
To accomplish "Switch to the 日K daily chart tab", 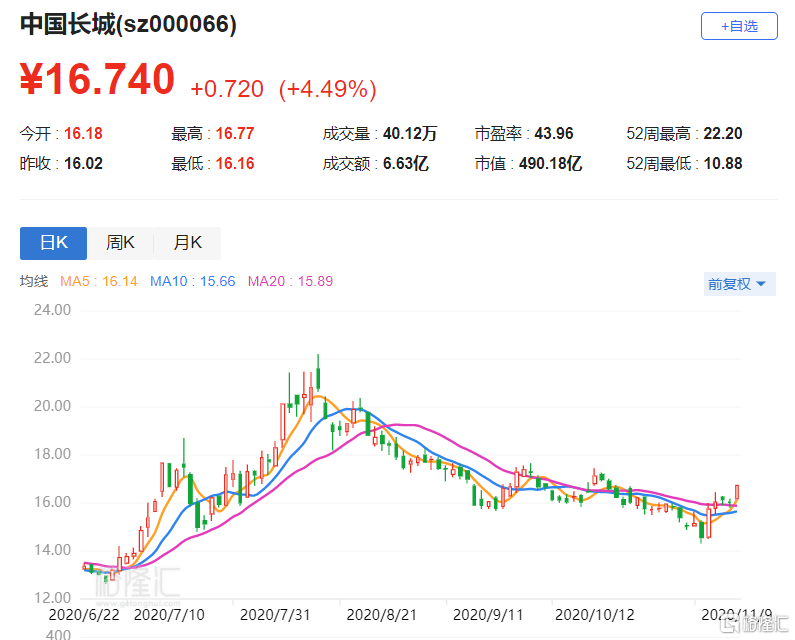I will tap(53, 243).
